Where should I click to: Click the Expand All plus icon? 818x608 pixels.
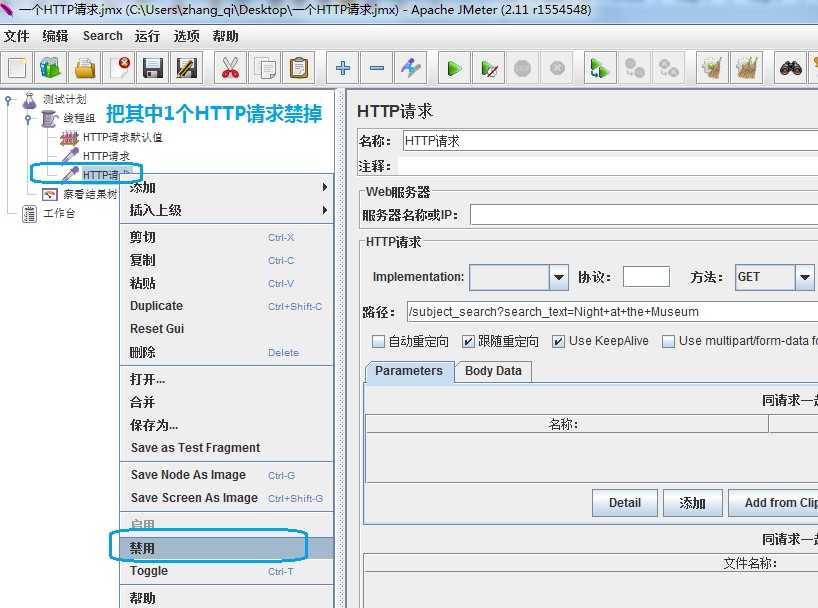[343, 68]
